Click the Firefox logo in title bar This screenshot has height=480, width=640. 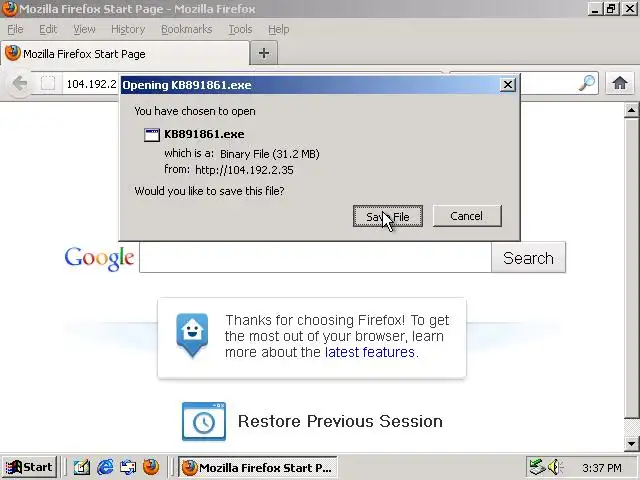pos(9,9)
